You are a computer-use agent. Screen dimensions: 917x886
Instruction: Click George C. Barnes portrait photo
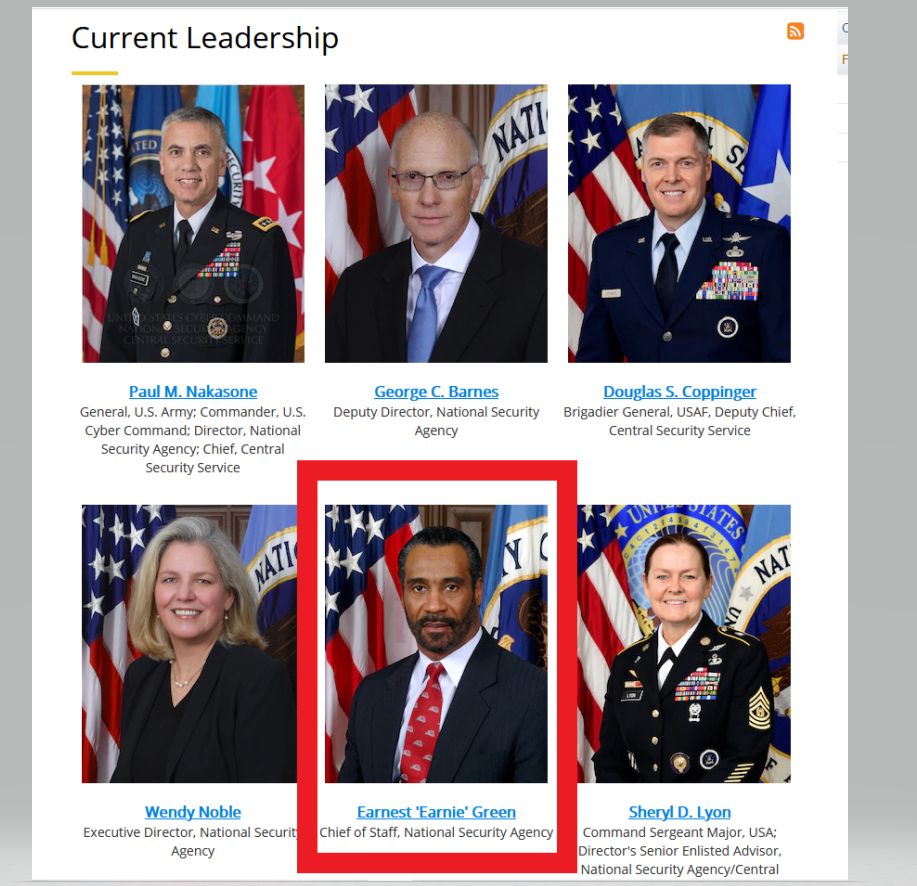click(x=436, y=223)
